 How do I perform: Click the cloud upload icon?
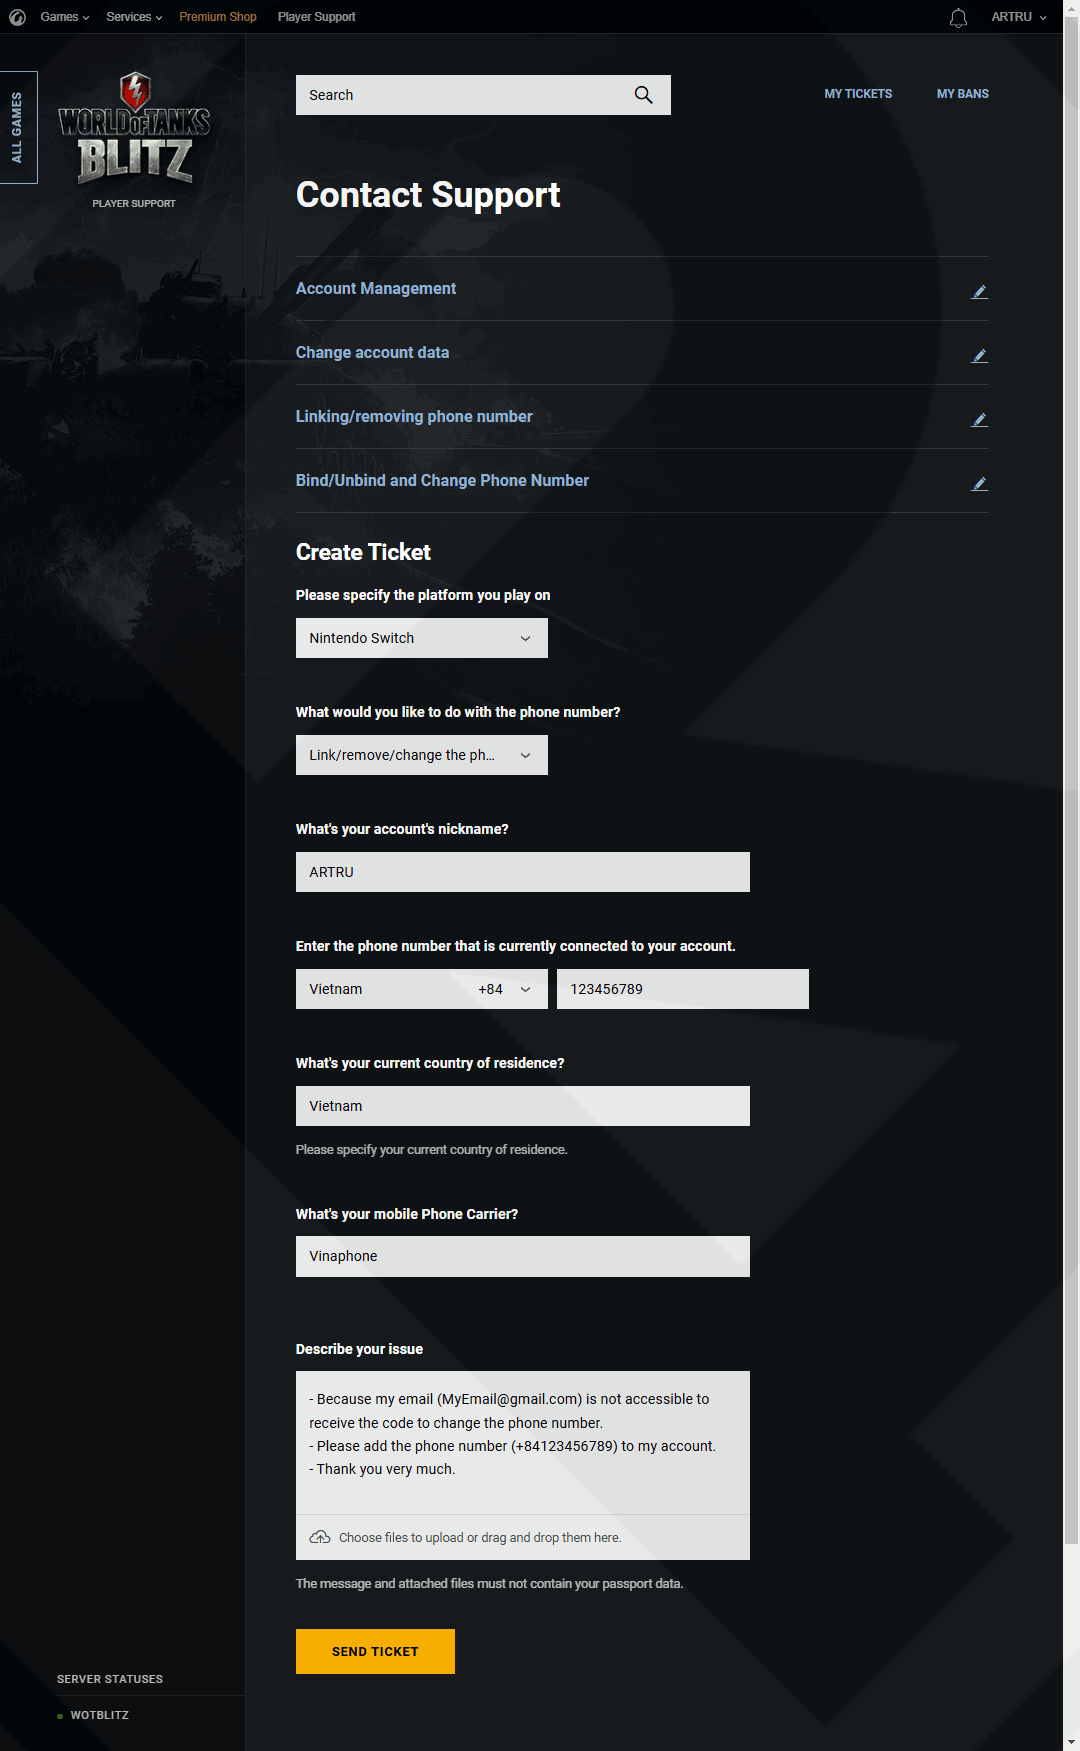[x=320, y=1537]
